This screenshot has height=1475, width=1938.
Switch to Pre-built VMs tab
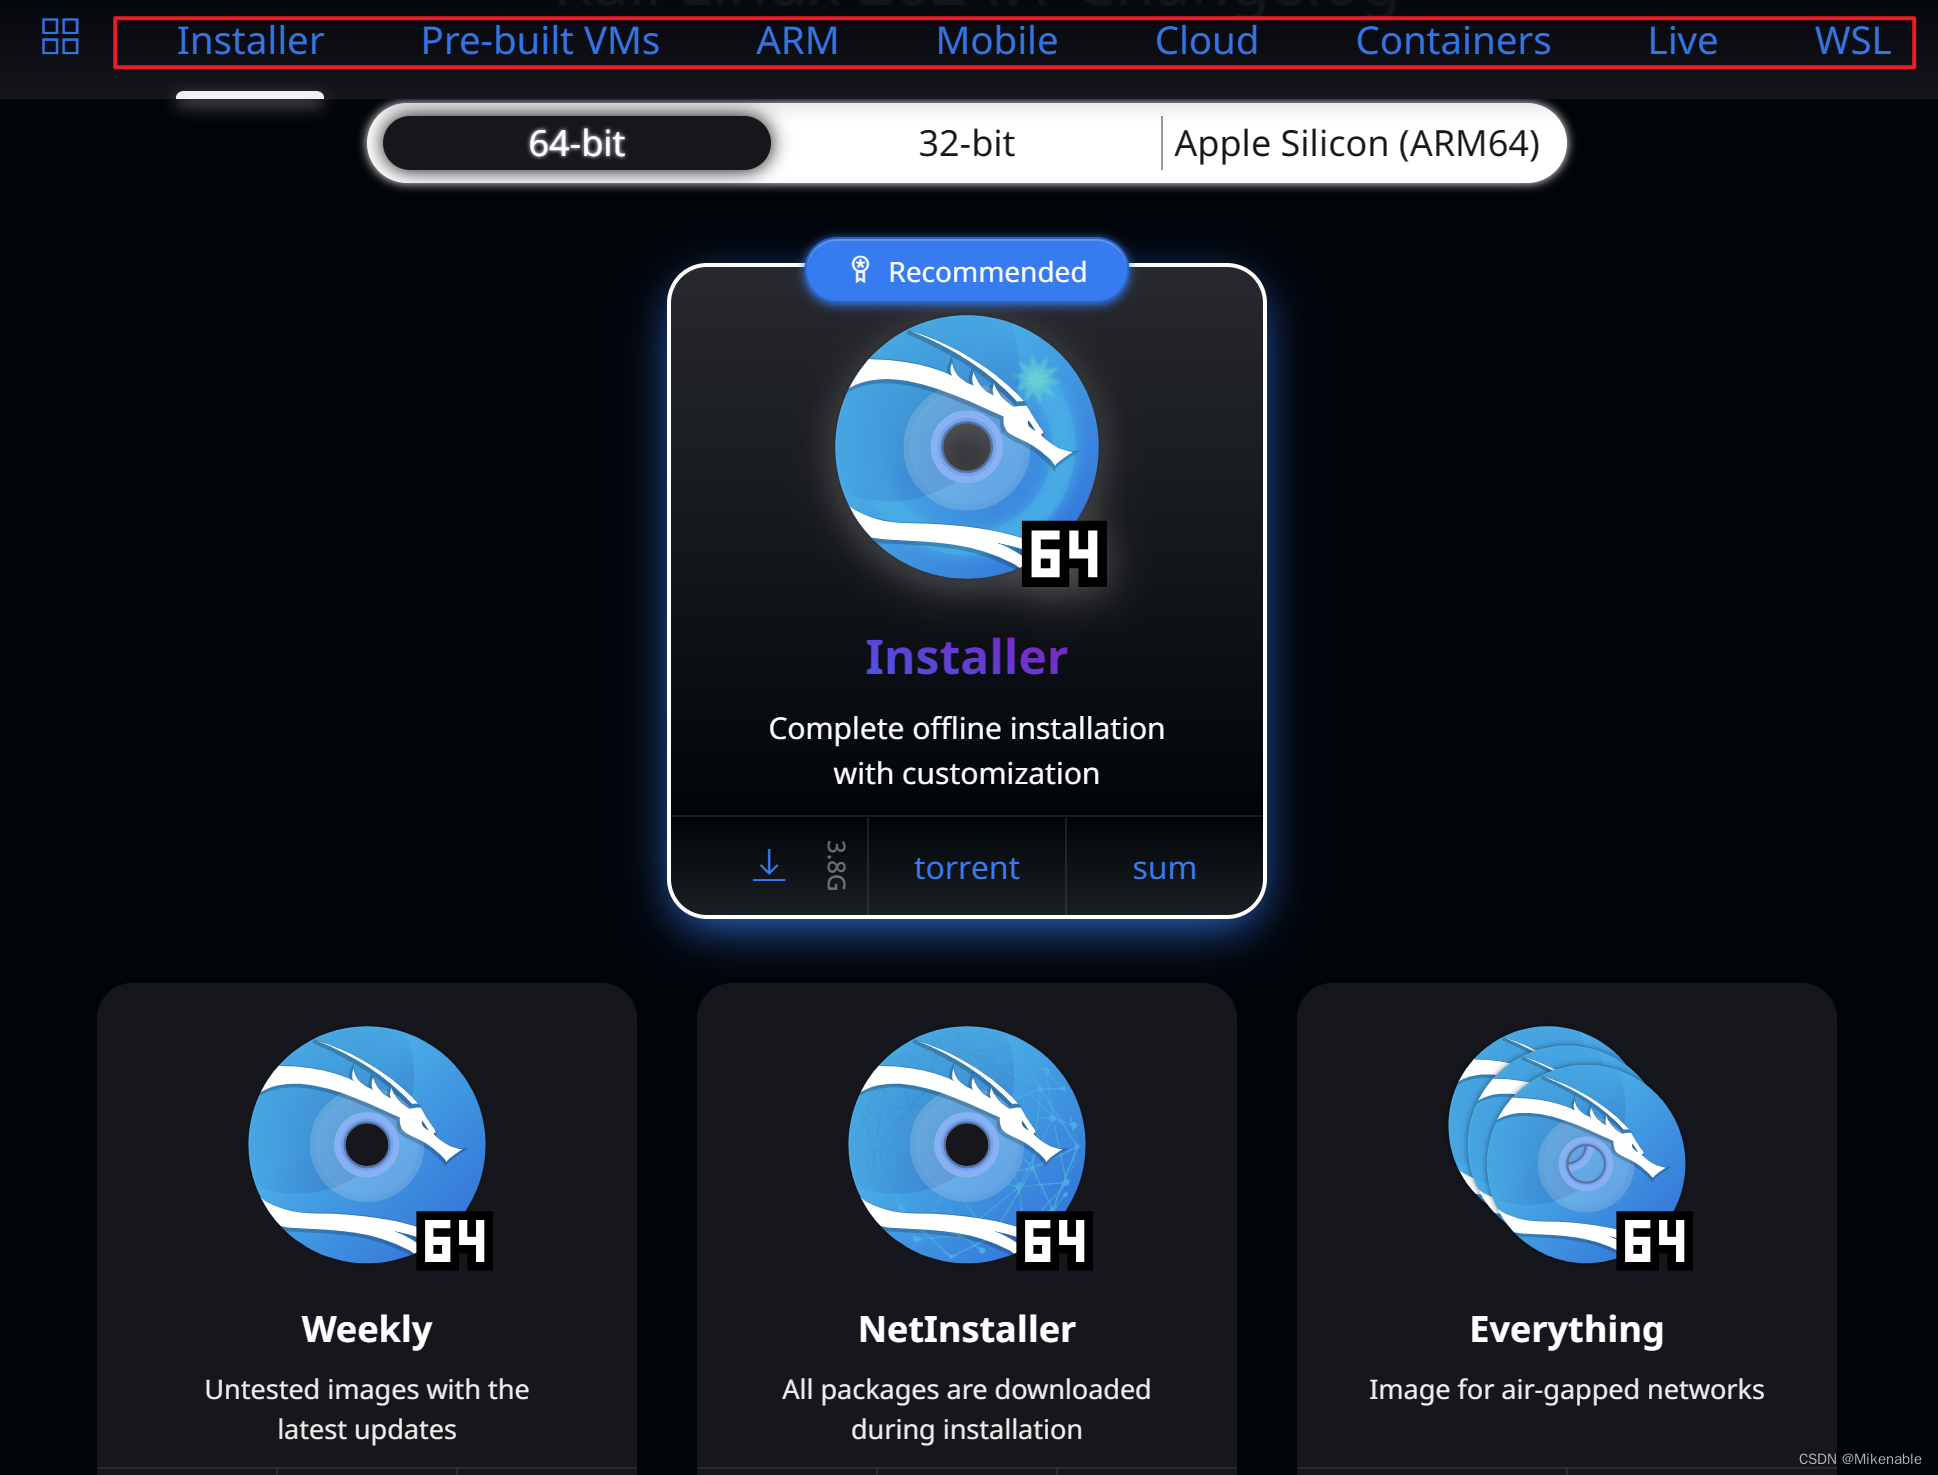(x=540, y=41)
